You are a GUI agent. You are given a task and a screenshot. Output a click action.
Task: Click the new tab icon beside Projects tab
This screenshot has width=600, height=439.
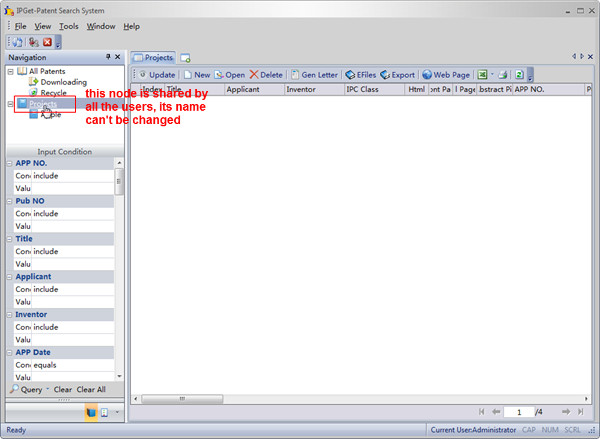(x=186, y=58)
